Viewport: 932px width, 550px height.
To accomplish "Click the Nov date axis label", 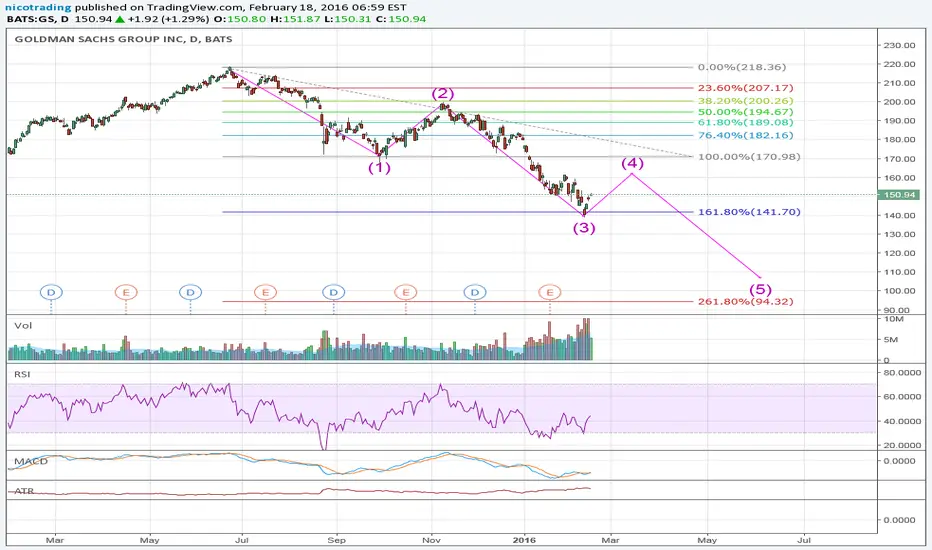I will tap(431, 540).
